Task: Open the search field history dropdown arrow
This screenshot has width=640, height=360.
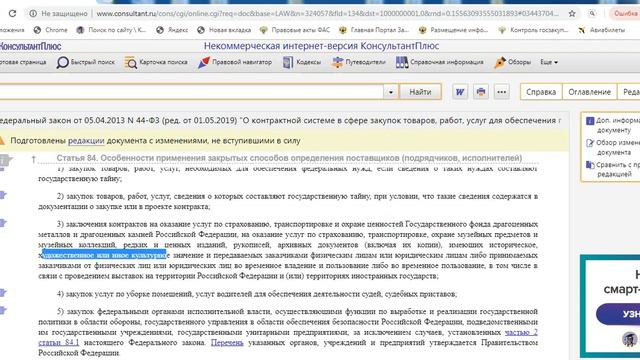Action: 391,92
